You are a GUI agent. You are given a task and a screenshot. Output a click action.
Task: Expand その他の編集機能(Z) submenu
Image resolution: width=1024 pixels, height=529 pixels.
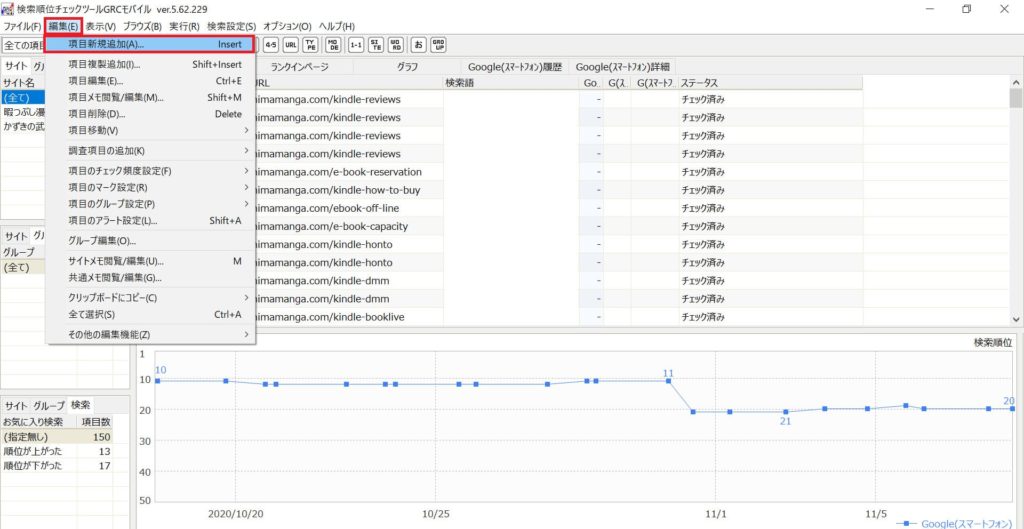(150, 334)
